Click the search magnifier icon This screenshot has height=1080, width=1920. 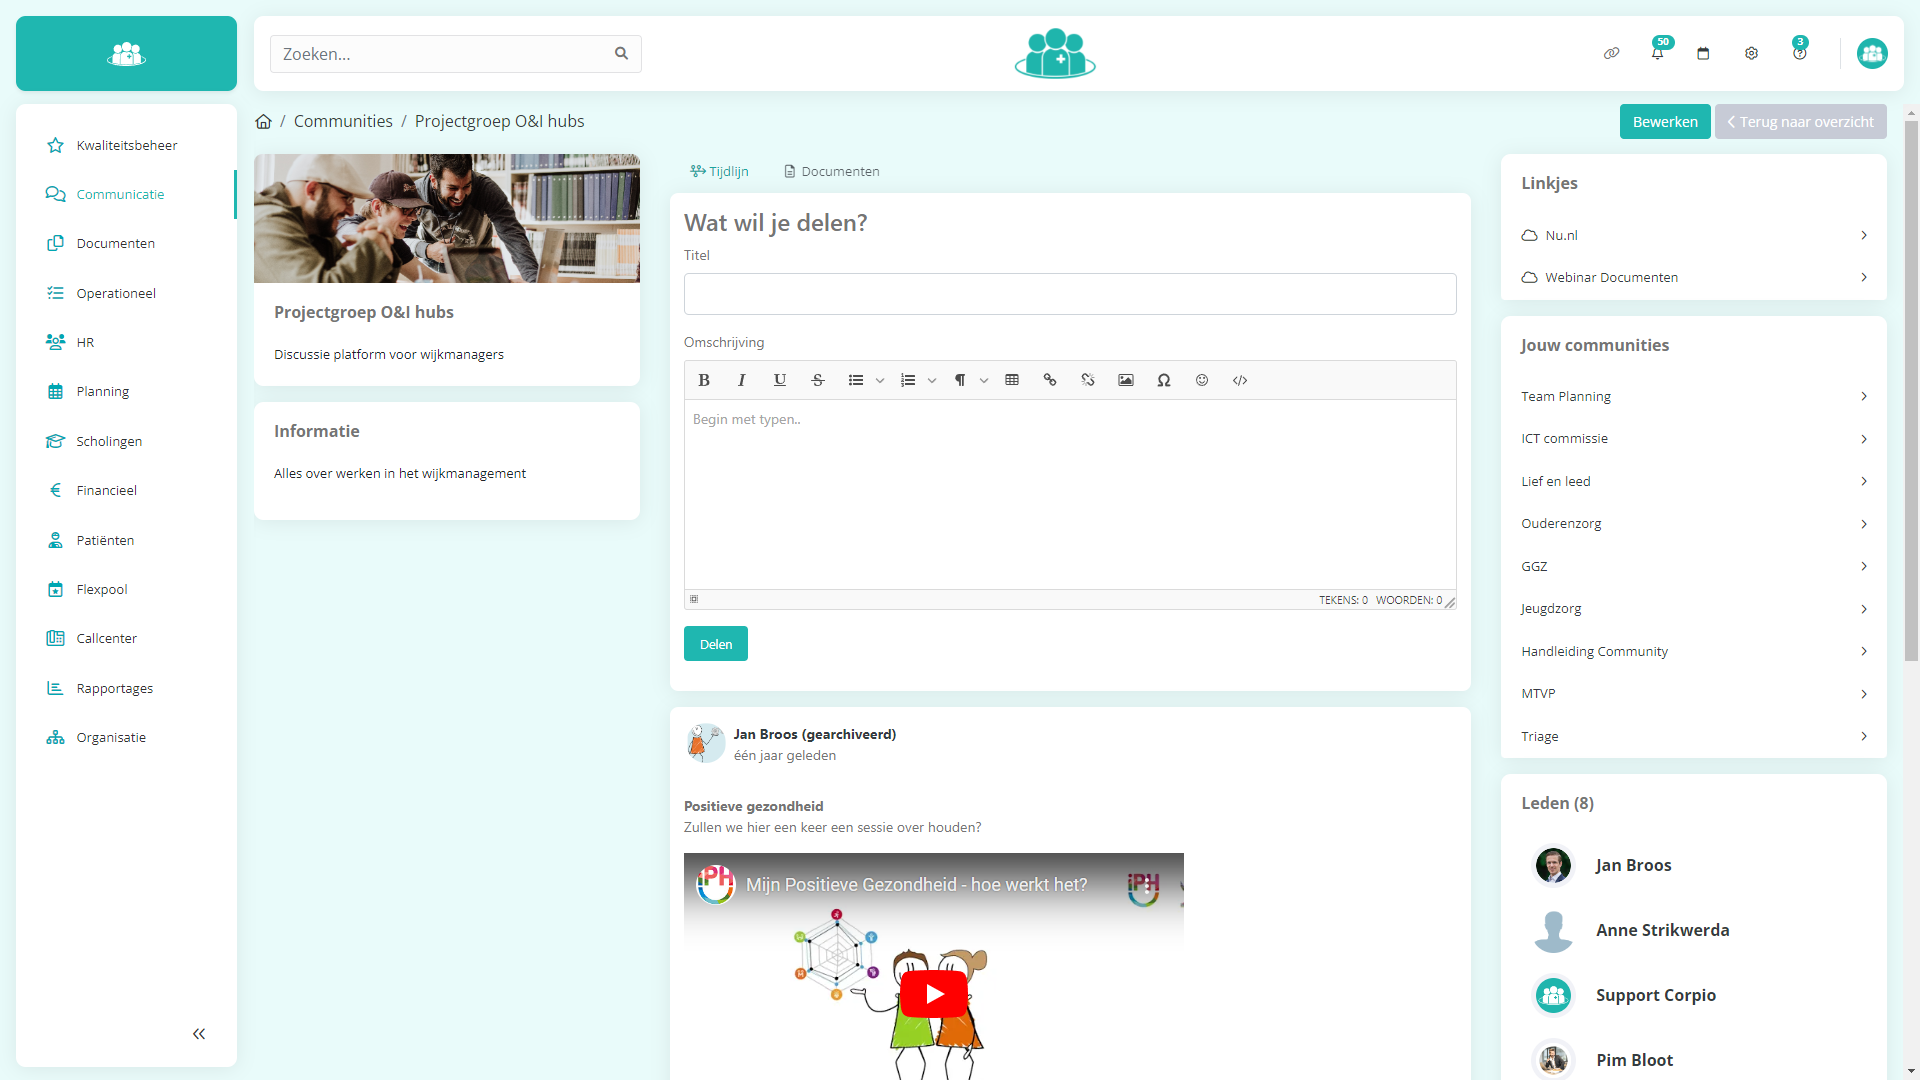pyautogui.click(x=621, y=54)
